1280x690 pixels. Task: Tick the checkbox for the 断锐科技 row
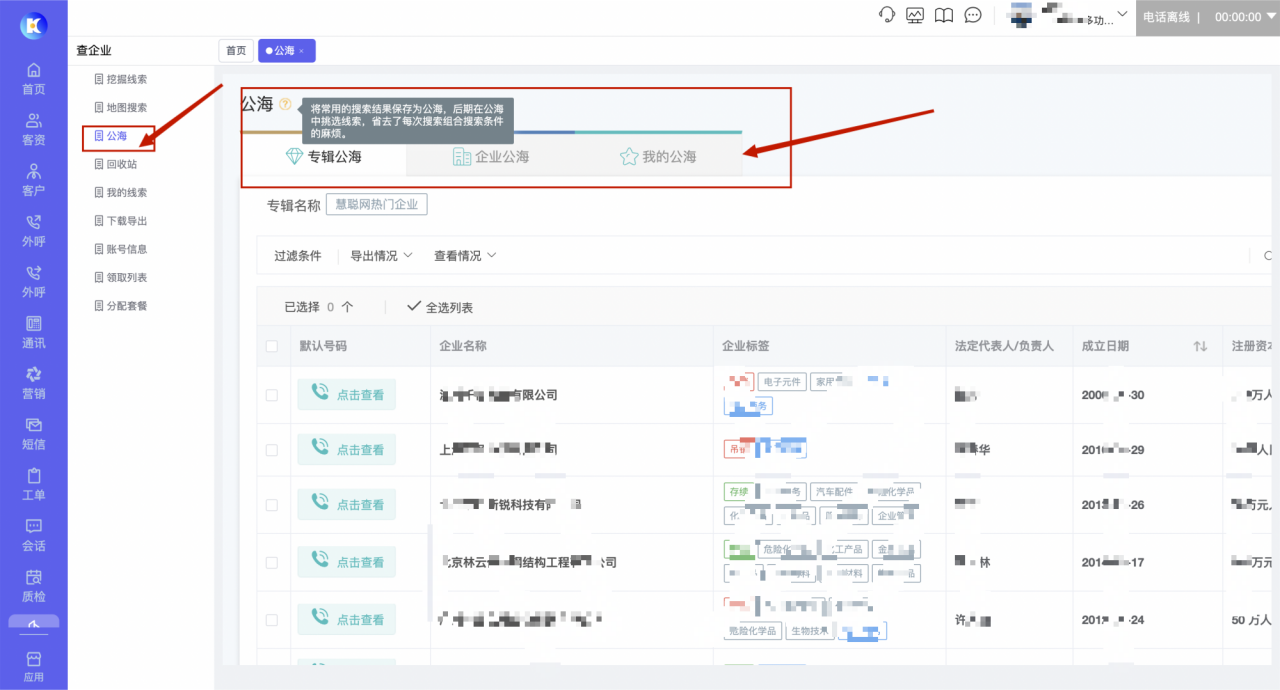tap(272, 505)
